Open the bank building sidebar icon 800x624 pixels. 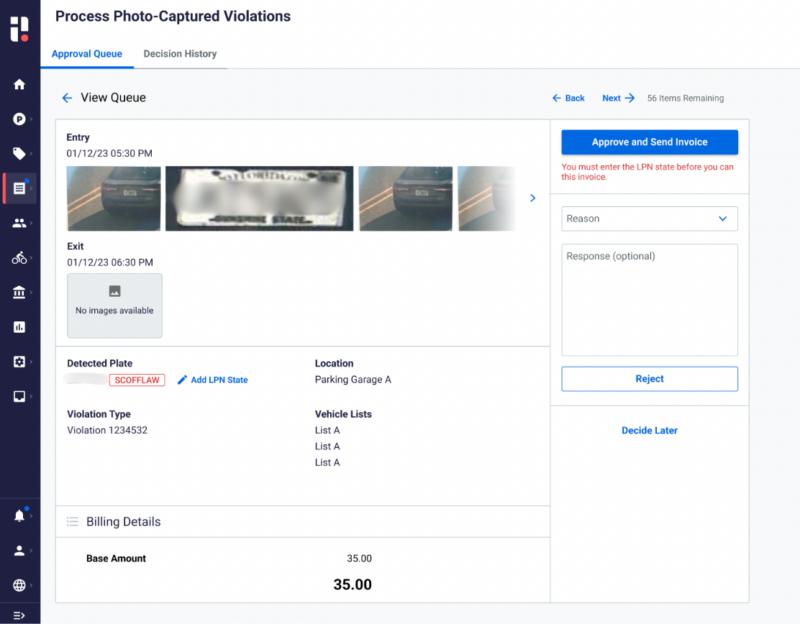(x=19, y=292)
